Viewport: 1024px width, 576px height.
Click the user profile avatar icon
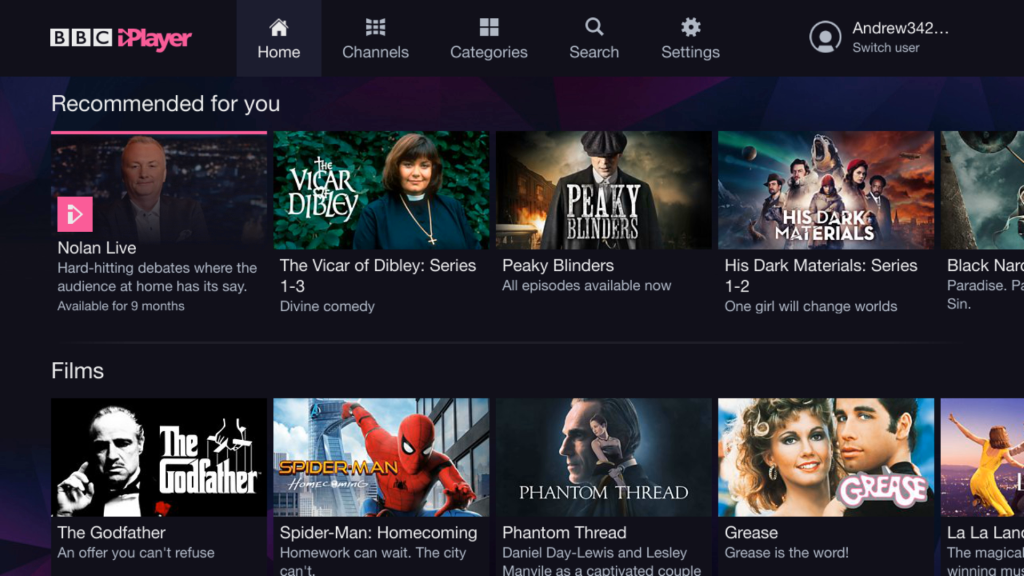coord(825,37)
